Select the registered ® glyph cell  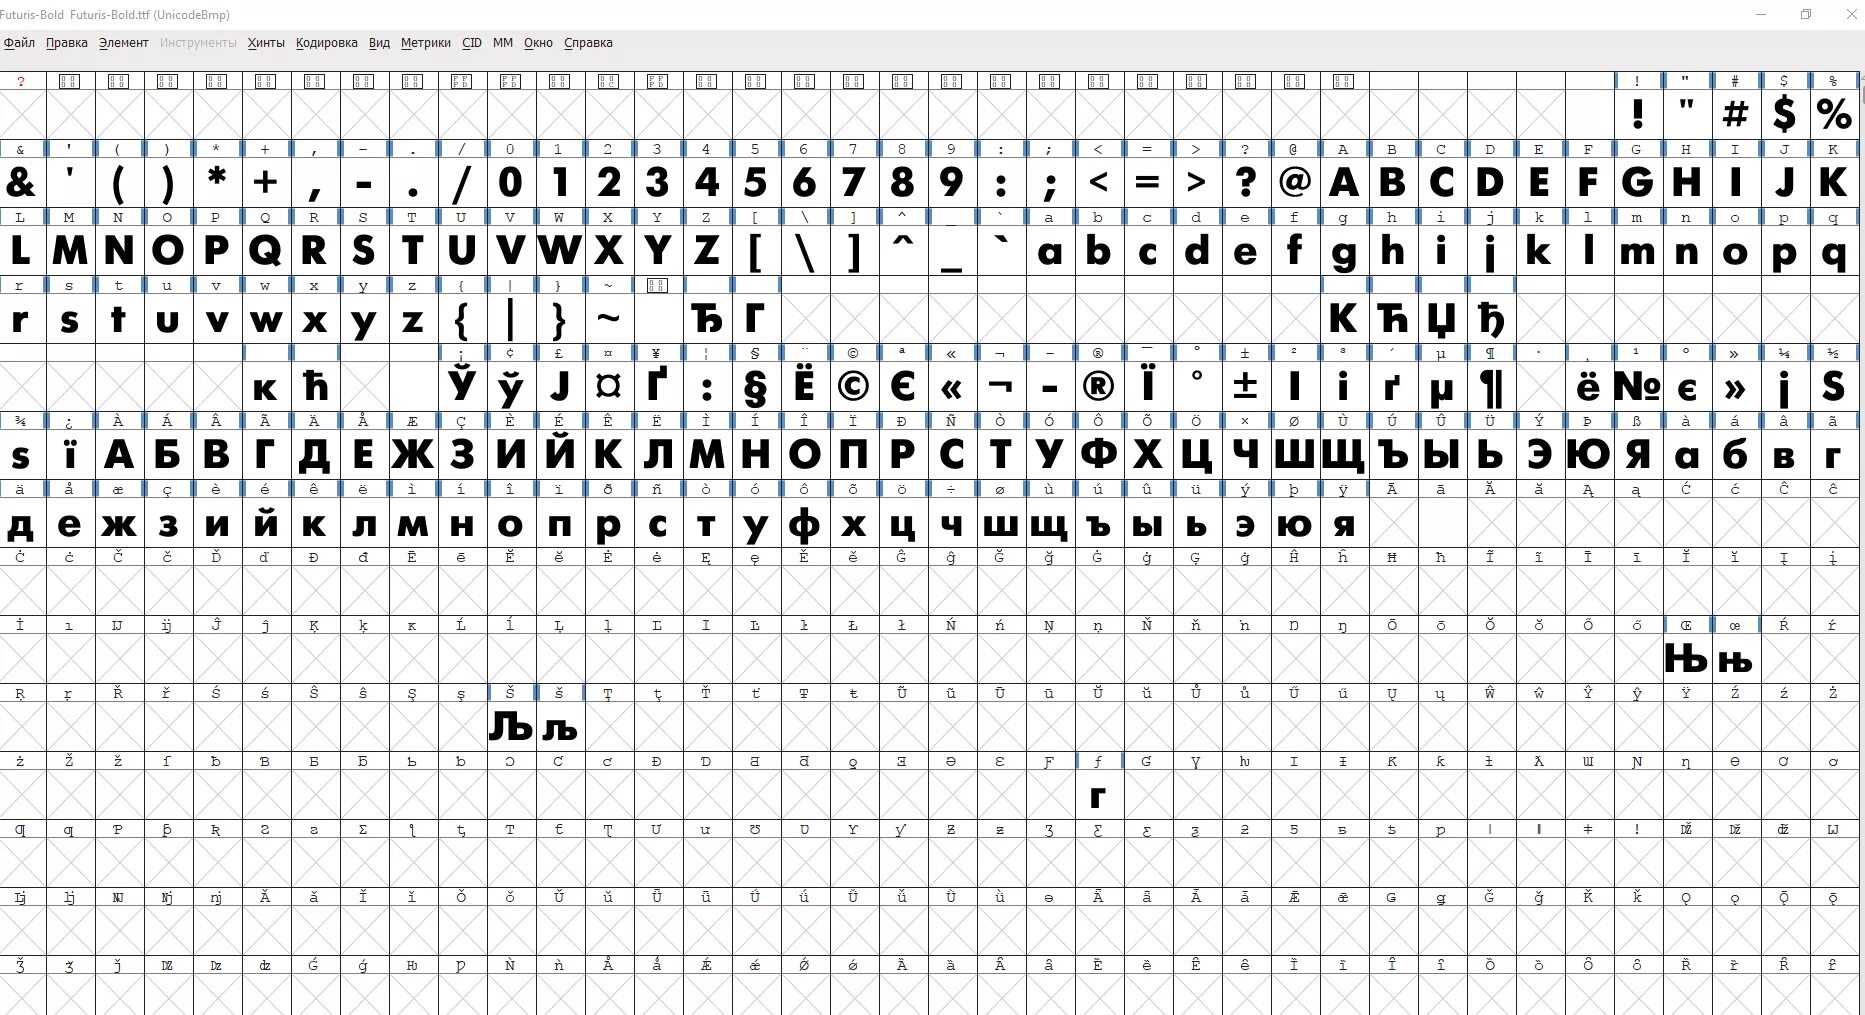[1099, 387]
